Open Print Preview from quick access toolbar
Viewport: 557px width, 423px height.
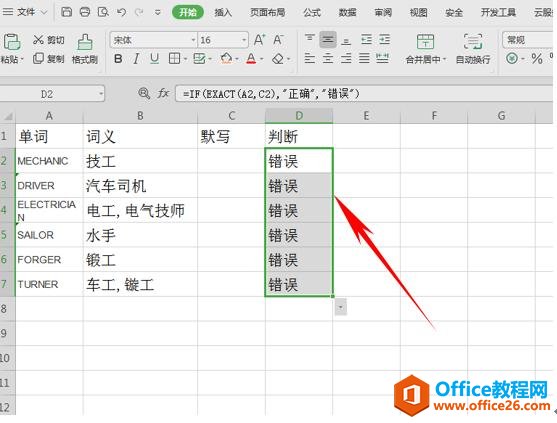coord(103,12)
